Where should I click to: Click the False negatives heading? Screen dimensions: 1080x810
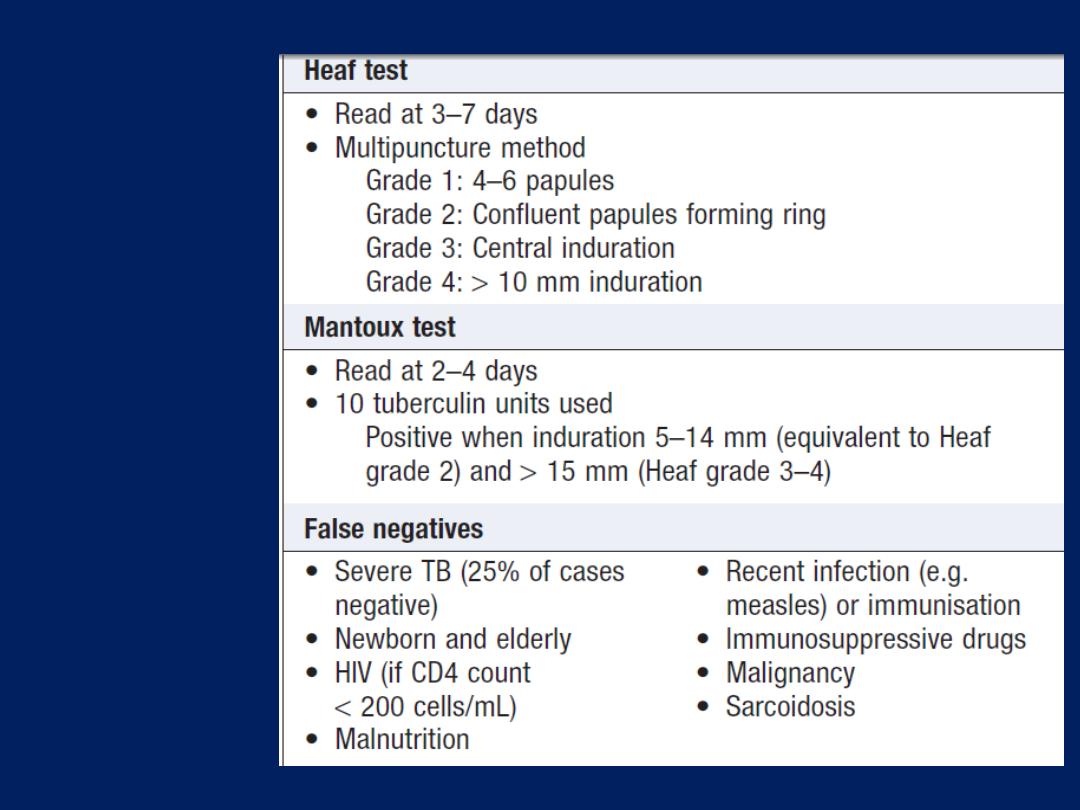[393, 529]
